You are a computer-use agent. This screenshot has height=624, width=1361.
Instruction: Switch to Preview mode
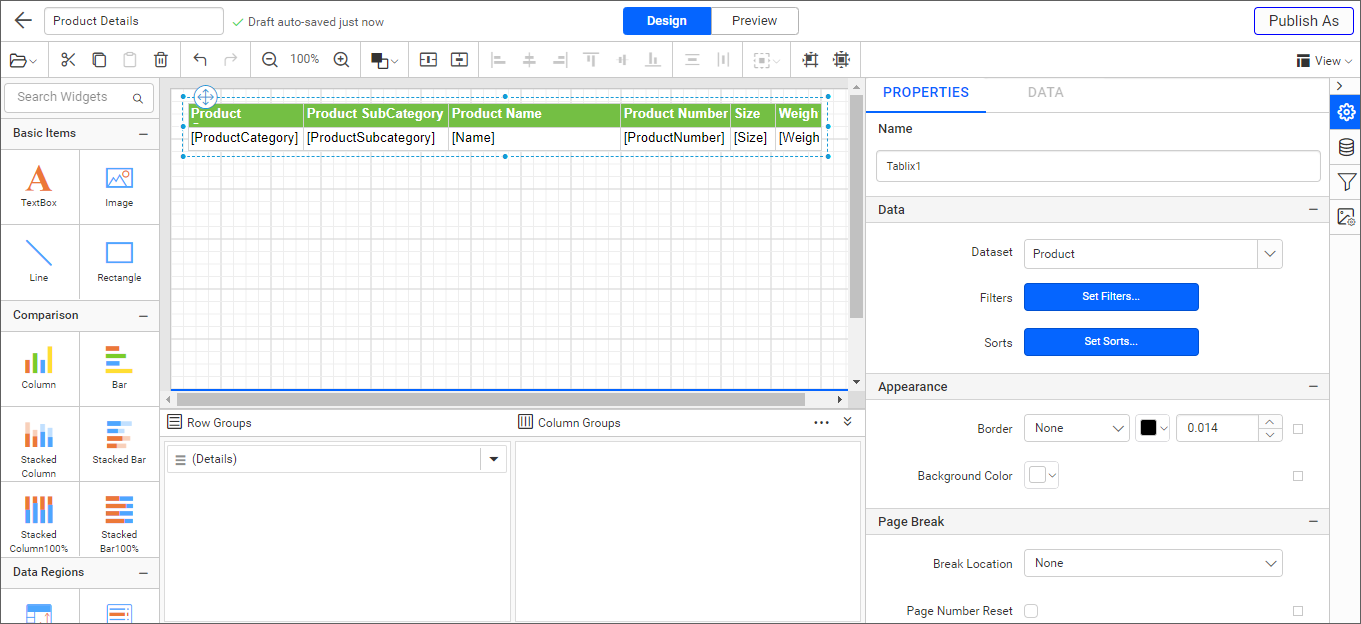pos(755,21)
